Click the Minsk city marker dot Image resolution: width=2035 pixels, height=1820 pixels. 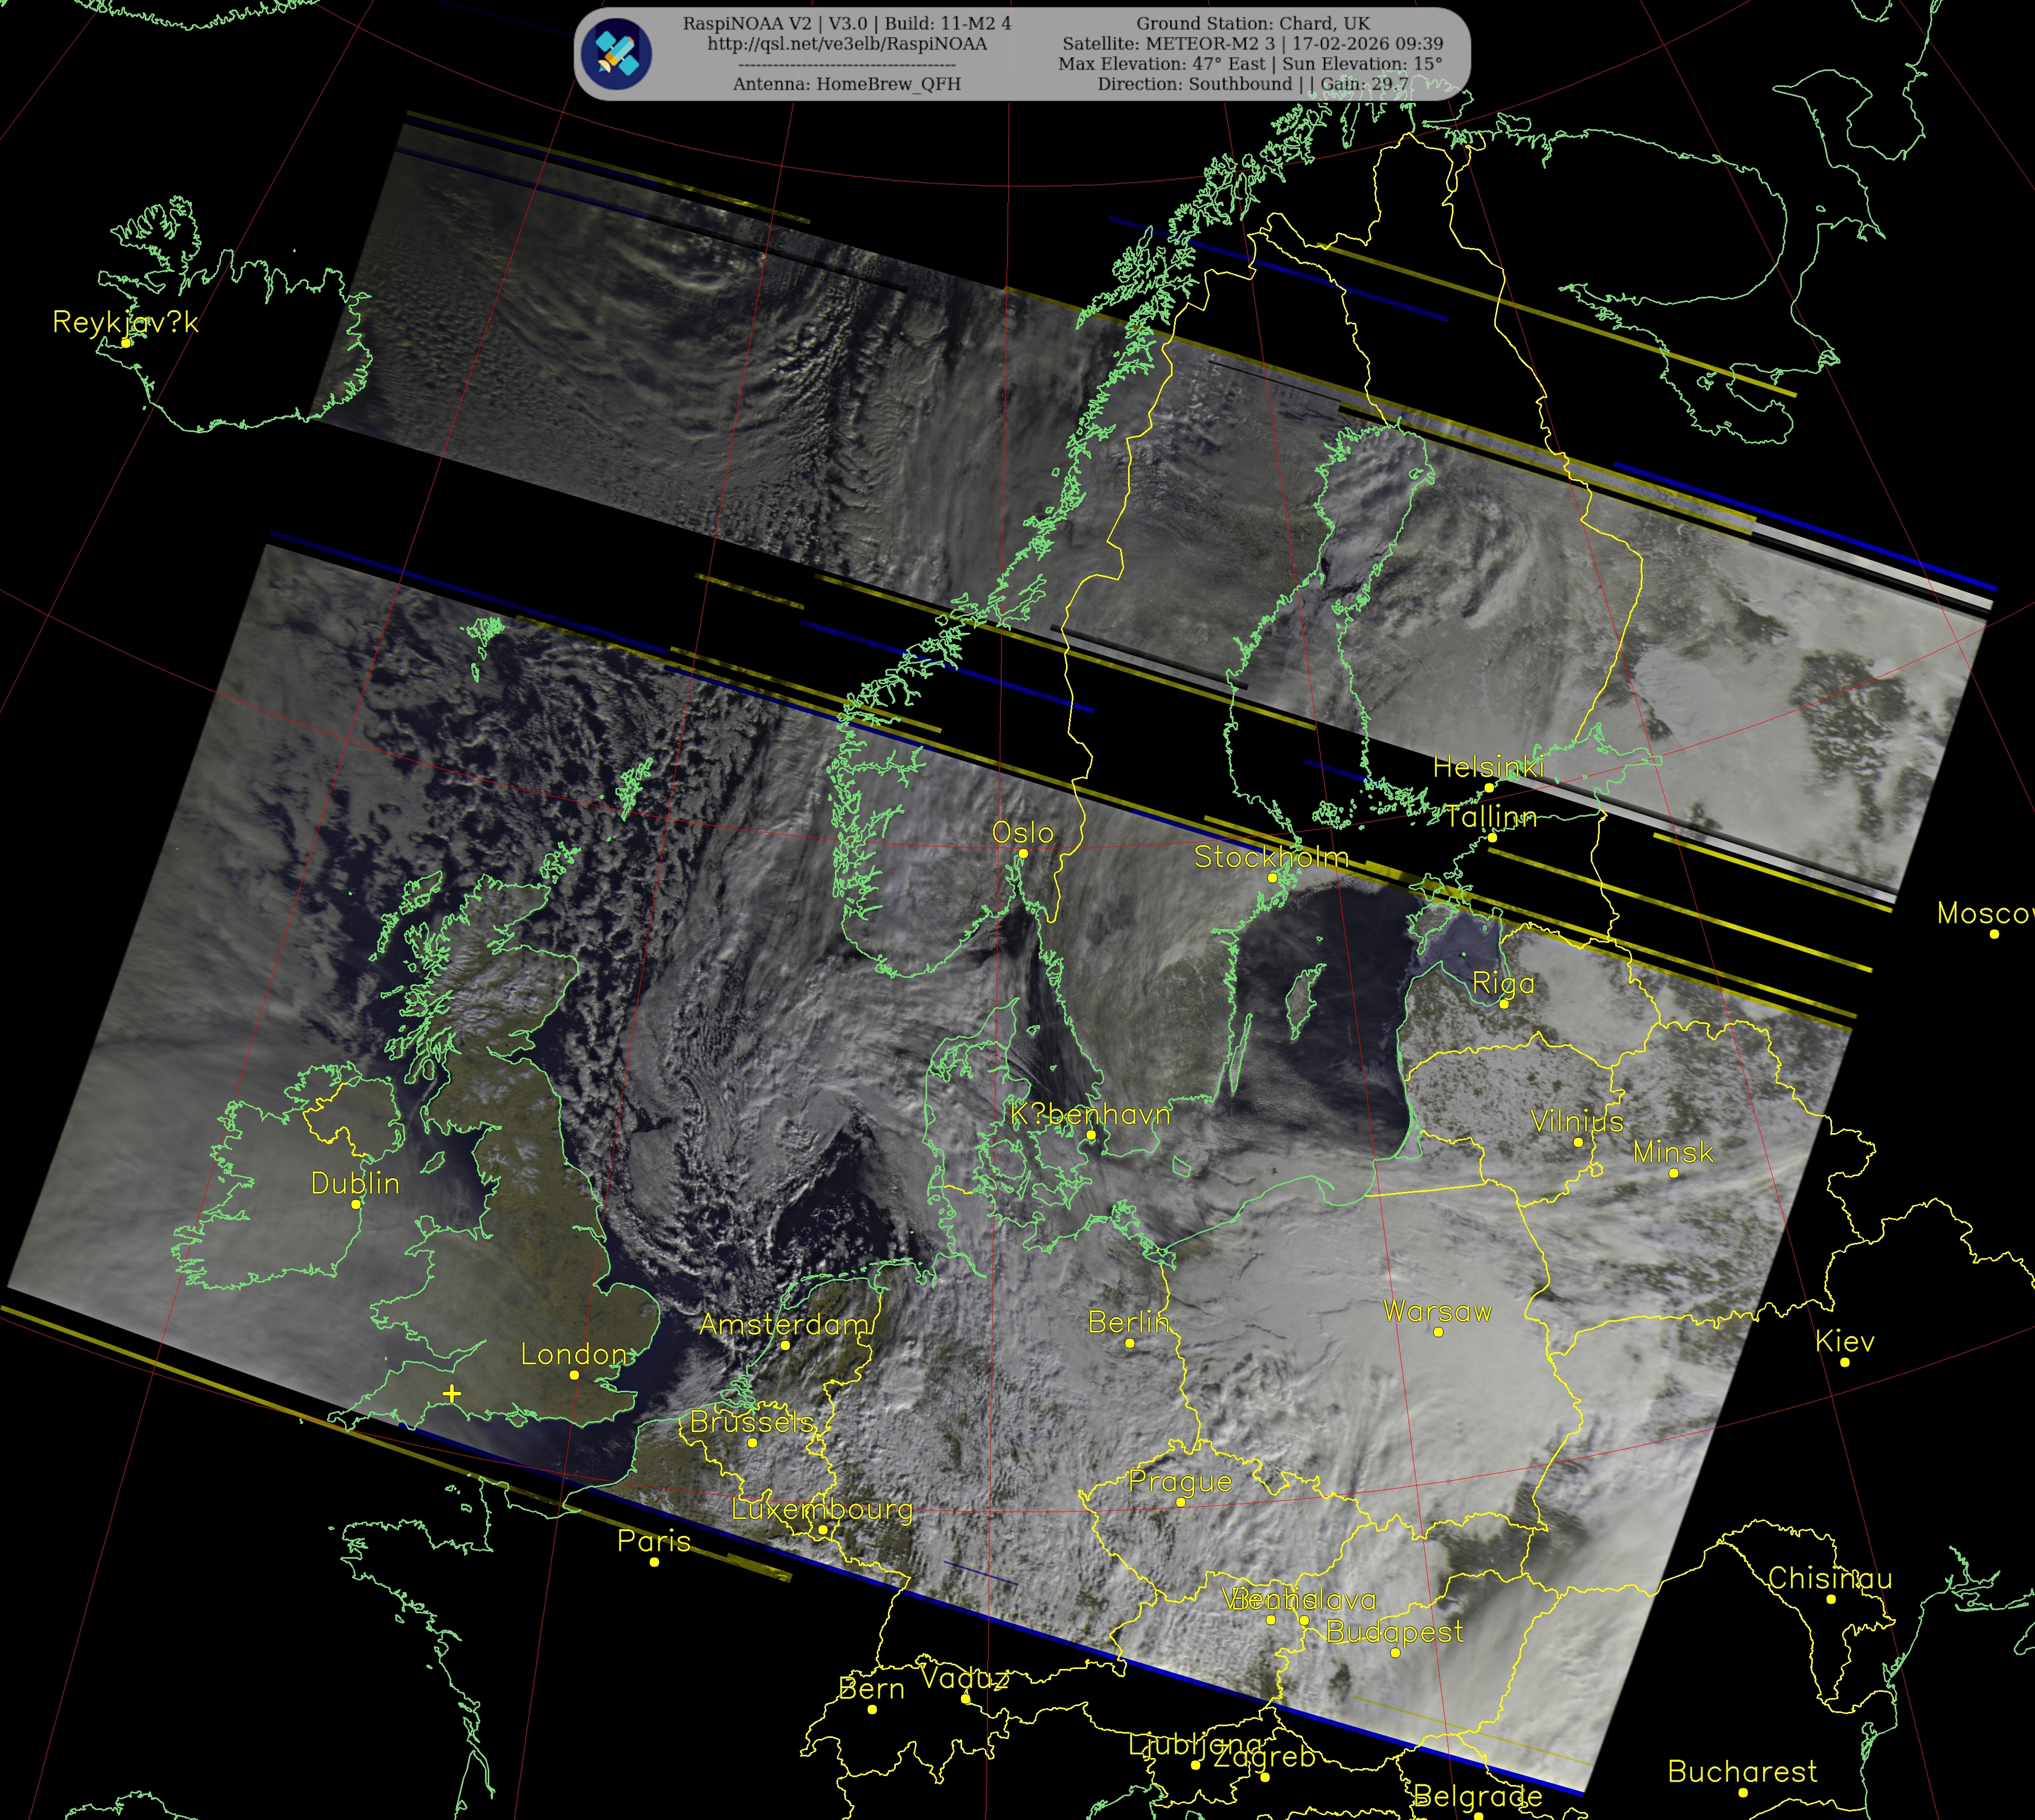click(x=1674, y=1173)
